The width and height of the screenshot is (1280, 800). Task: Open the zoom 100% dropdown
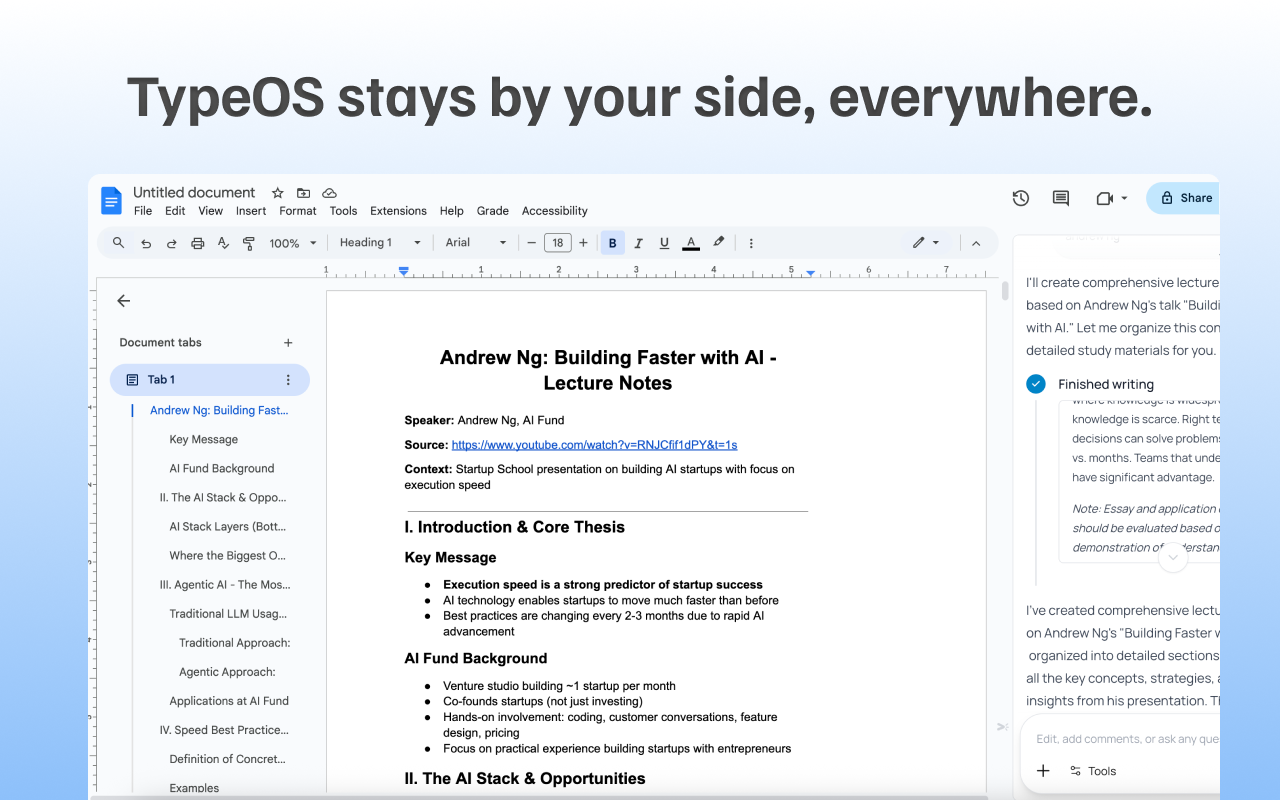(292, 243)
